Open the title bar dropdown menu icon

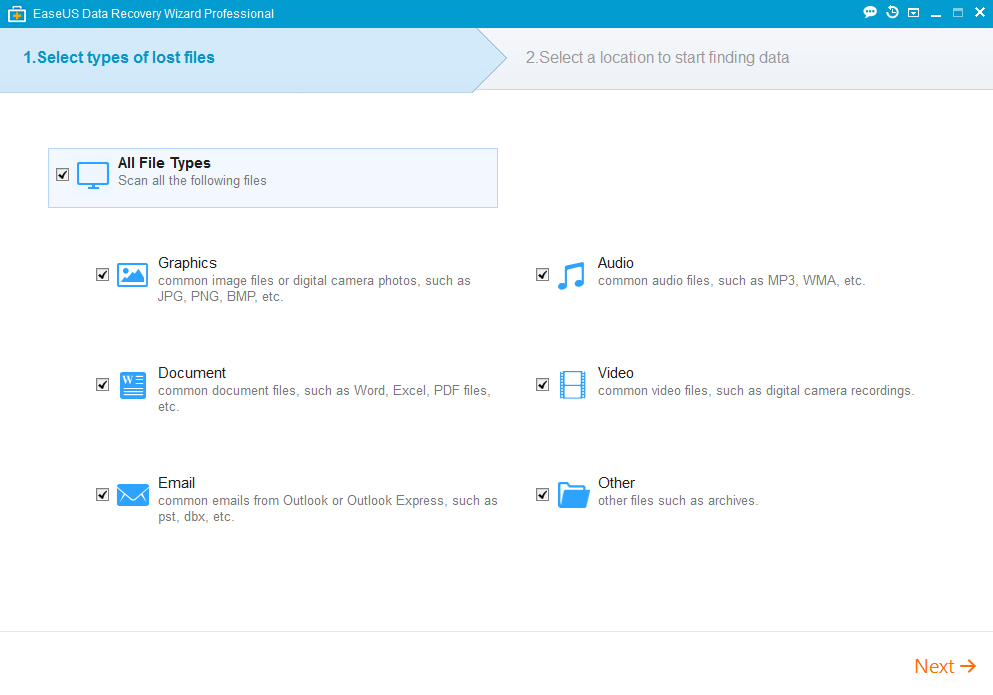(913, 13)
